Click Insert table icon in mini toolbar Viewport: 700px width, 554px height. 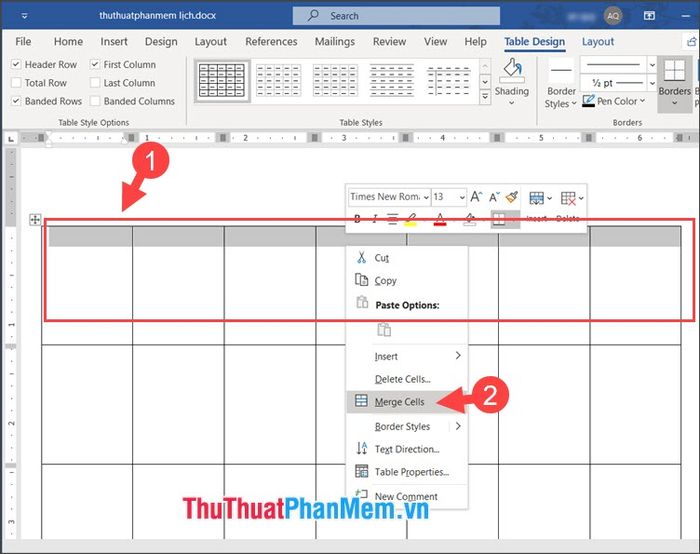click(x=536, y=198)
